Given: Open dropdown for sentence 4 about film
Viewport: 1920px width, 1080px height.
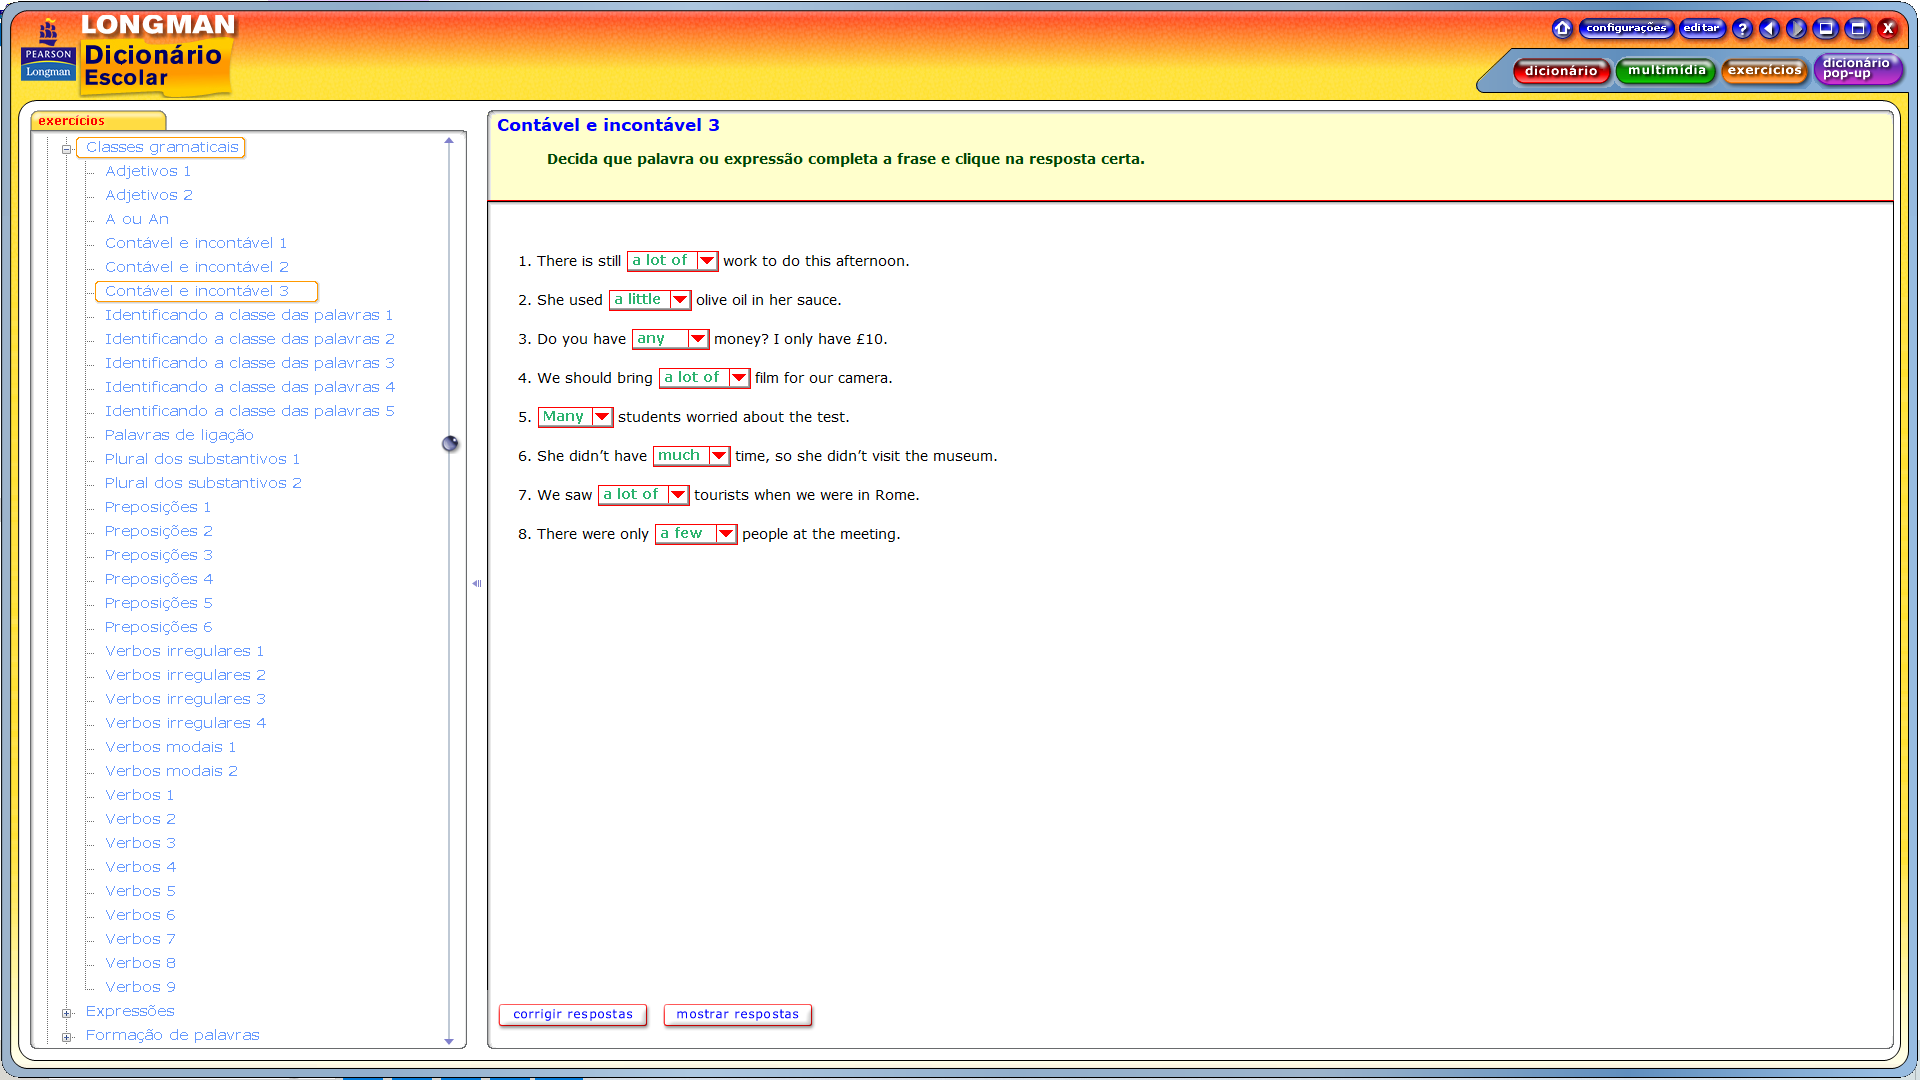Looking at the screenshot, I should (x=739, y=378).
